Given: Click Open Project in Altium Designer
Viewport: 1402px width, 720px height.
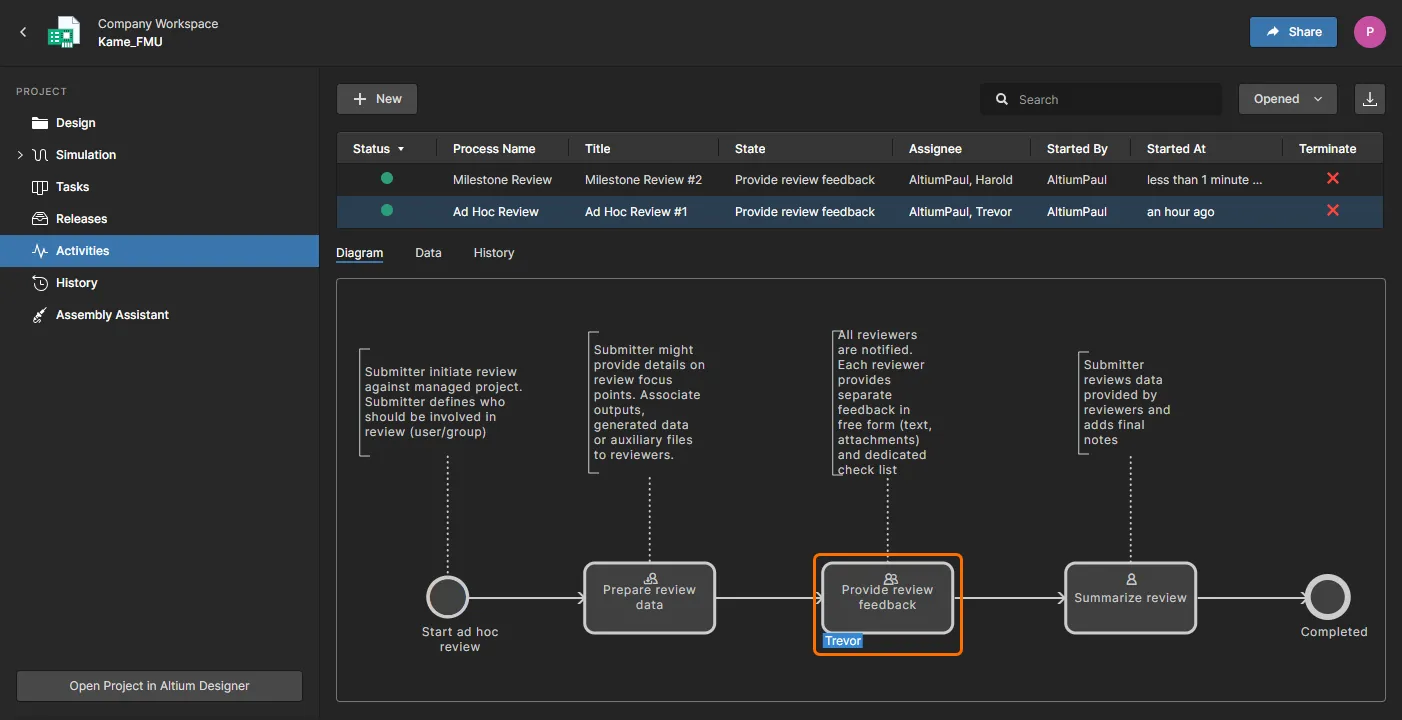Looking at the screenshot, I should tap(159, 686).
